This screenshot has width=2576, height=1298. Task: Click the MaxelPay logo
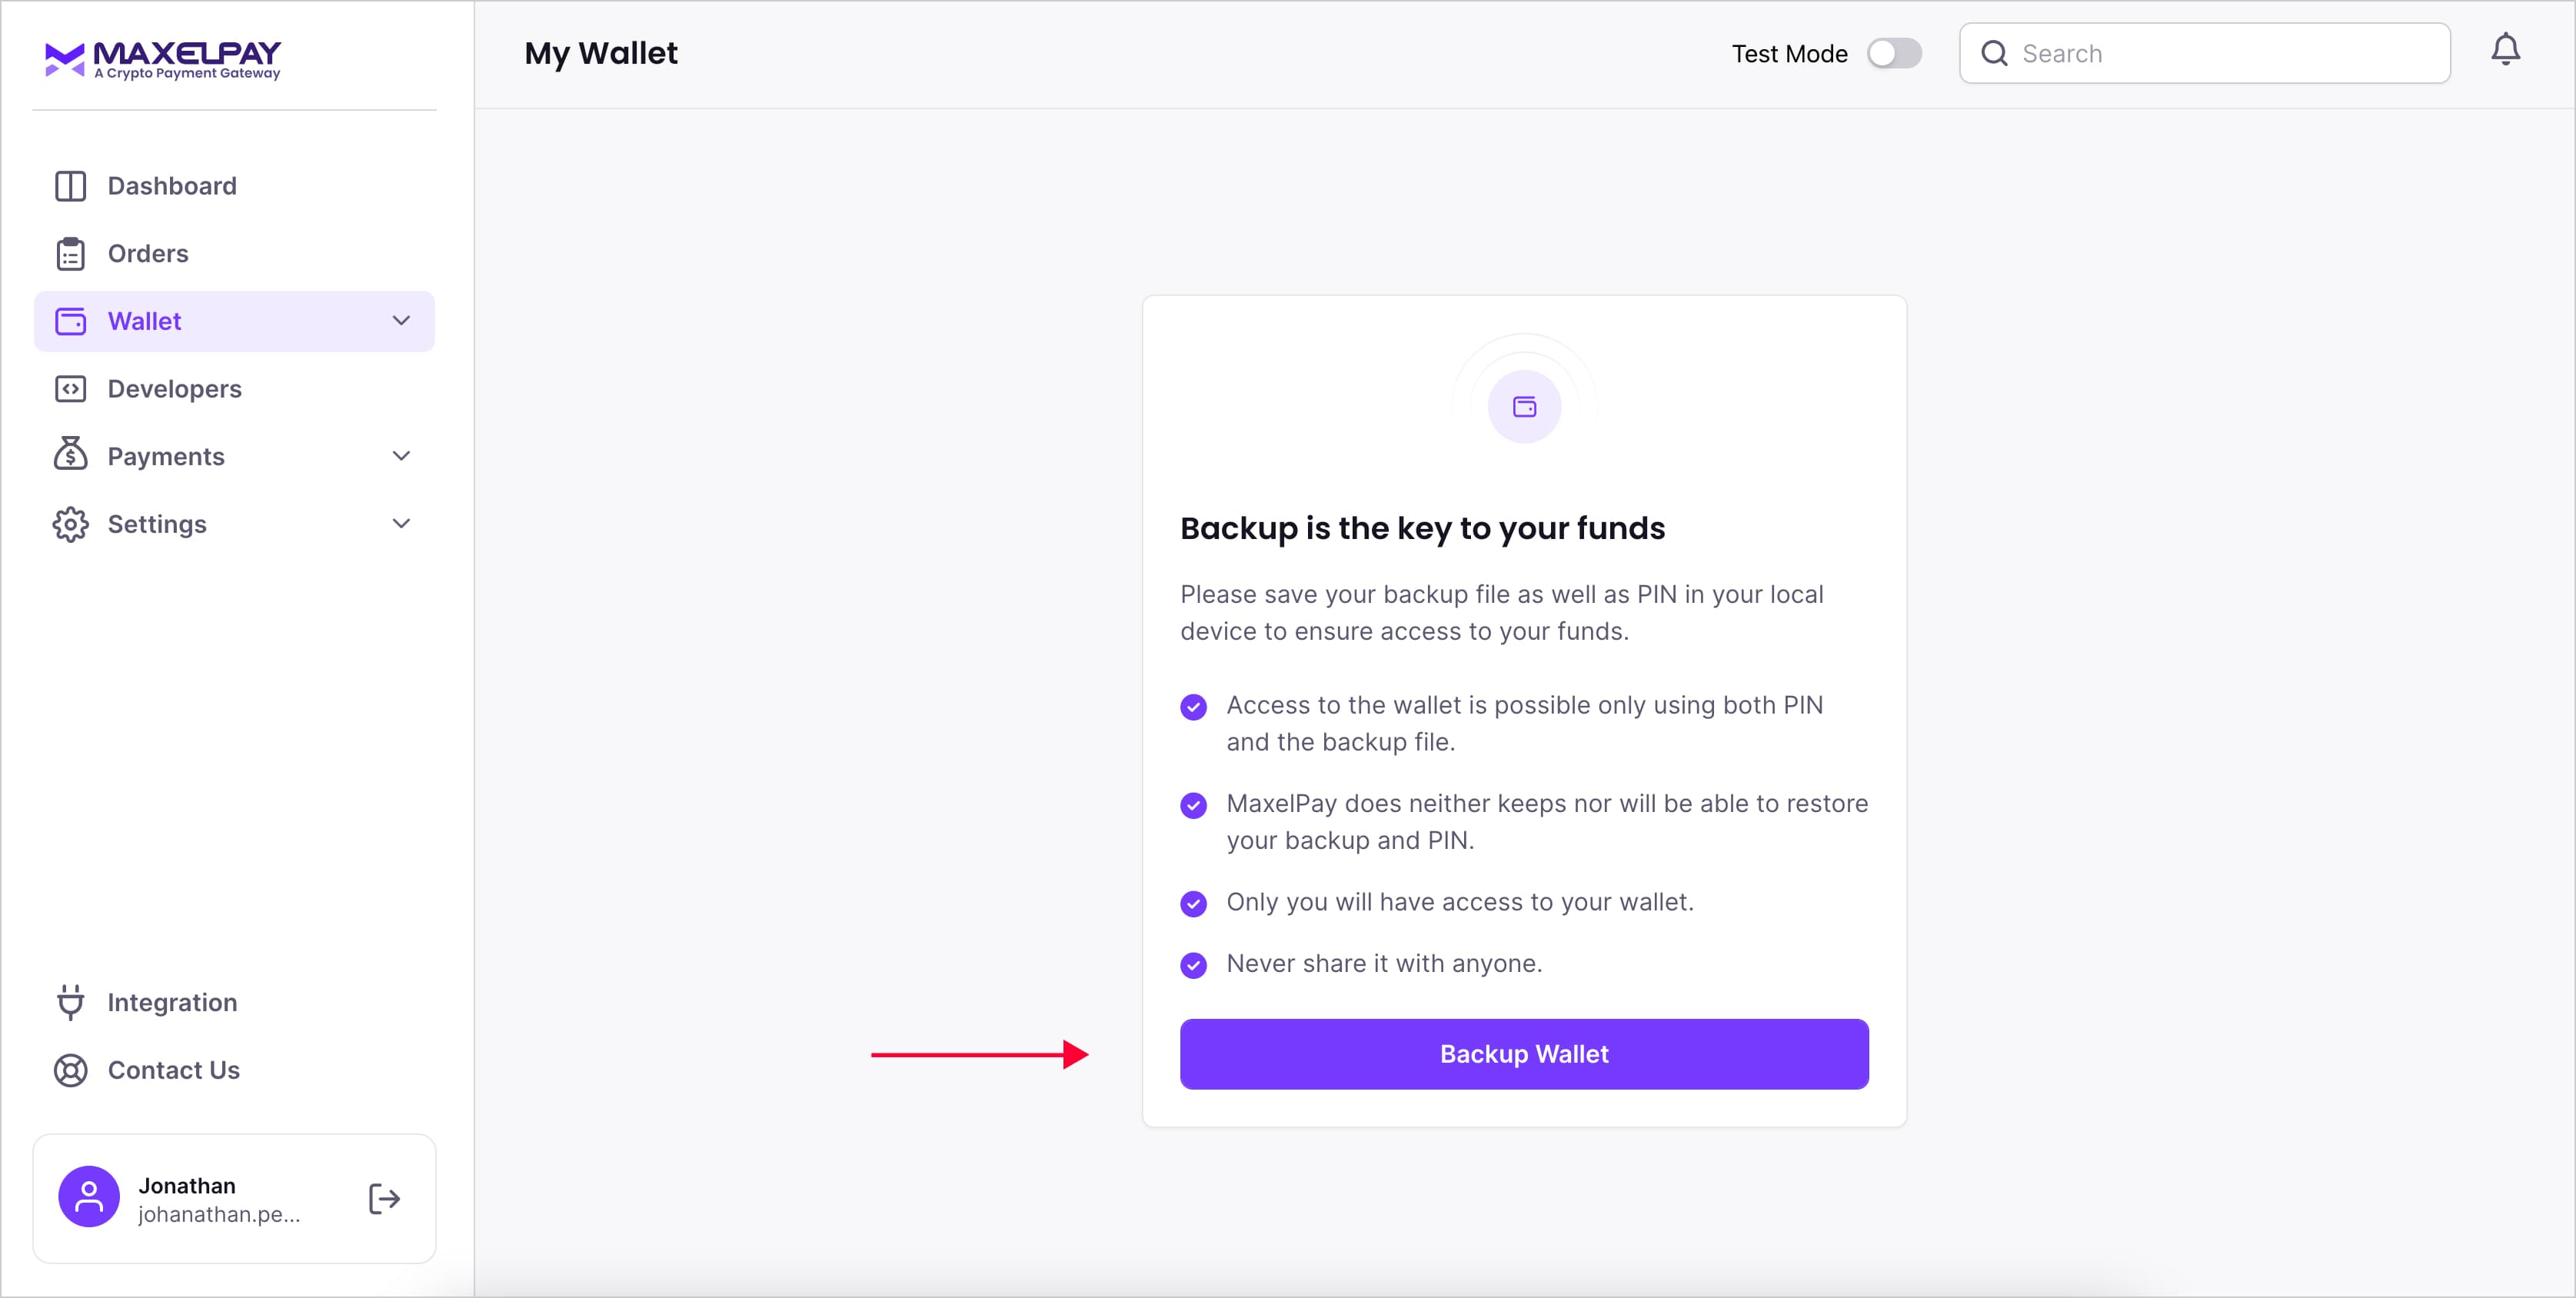(x=162, y=58)
